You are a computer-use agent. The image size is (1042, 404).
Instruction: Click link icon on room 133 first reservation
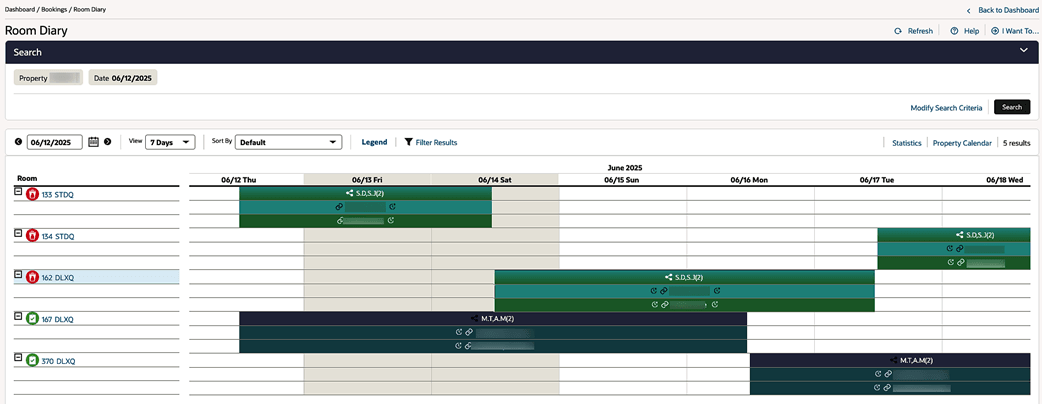[340, 207]
